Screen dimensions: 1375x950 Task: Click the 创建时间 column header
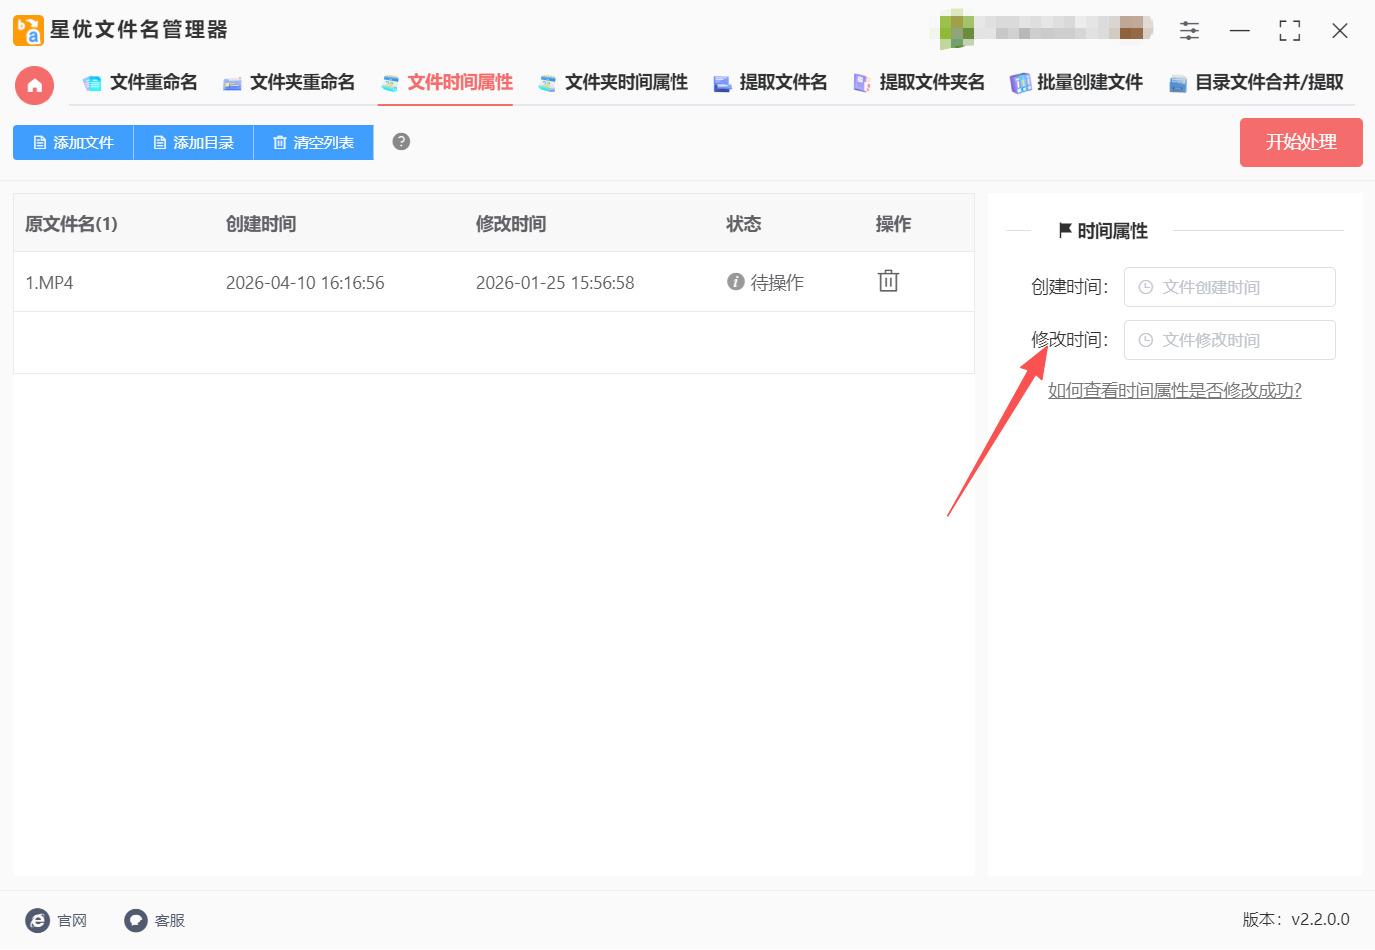tap(261, 224)
